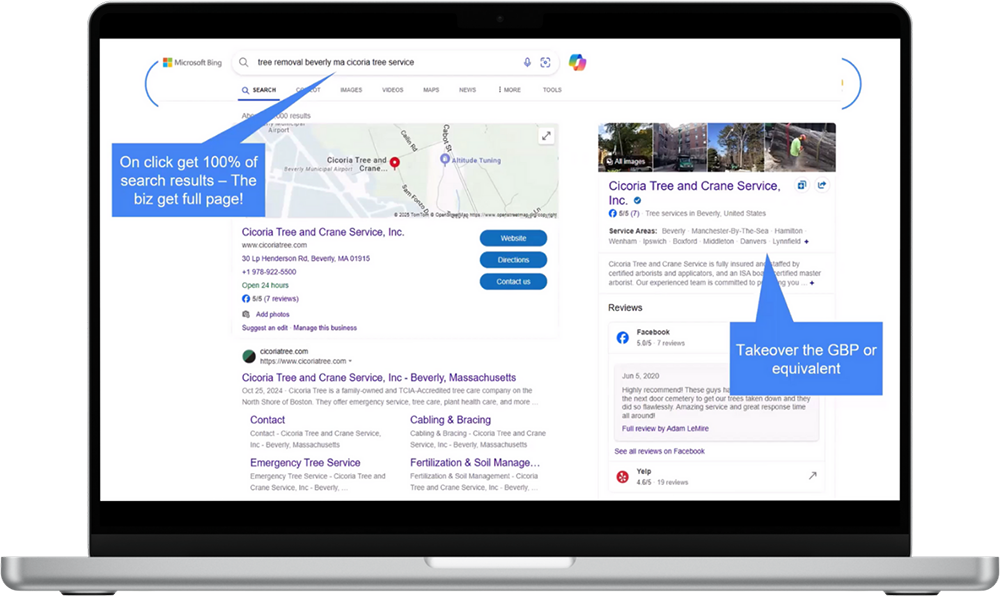
Task: Switch to the Images tab
Action: point(351,90)
